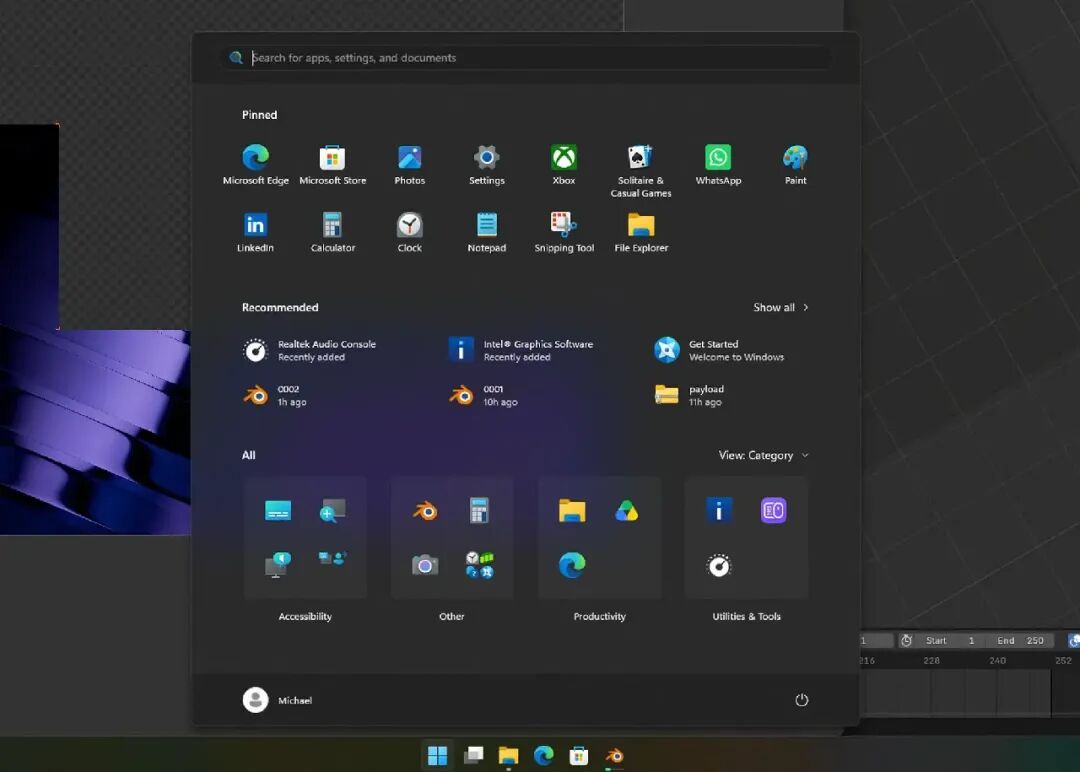
Task: Click Blender's End frame field
Action: (1021, 640)
